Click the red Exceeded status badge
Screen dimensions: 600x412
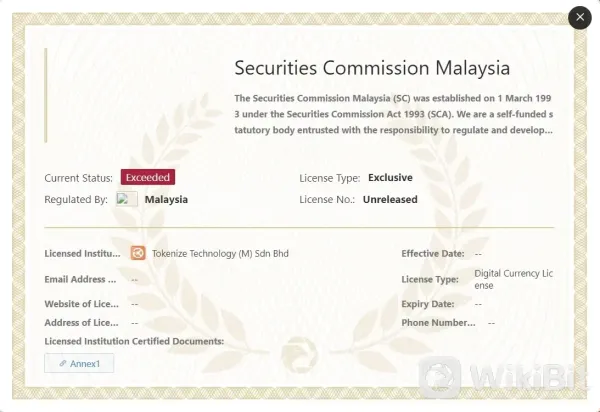coord(148,177)
